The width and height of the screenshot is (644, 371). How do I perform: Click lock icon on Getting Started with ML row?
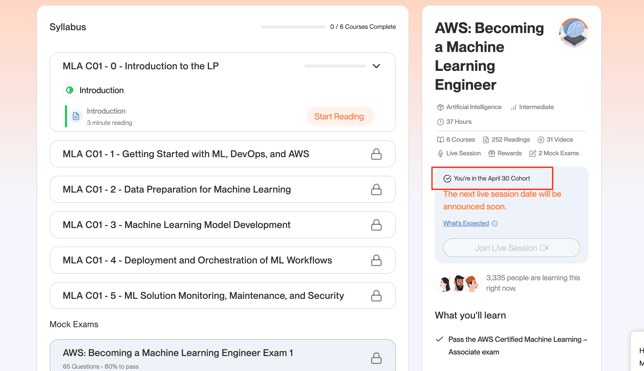[x=376, y=154]
